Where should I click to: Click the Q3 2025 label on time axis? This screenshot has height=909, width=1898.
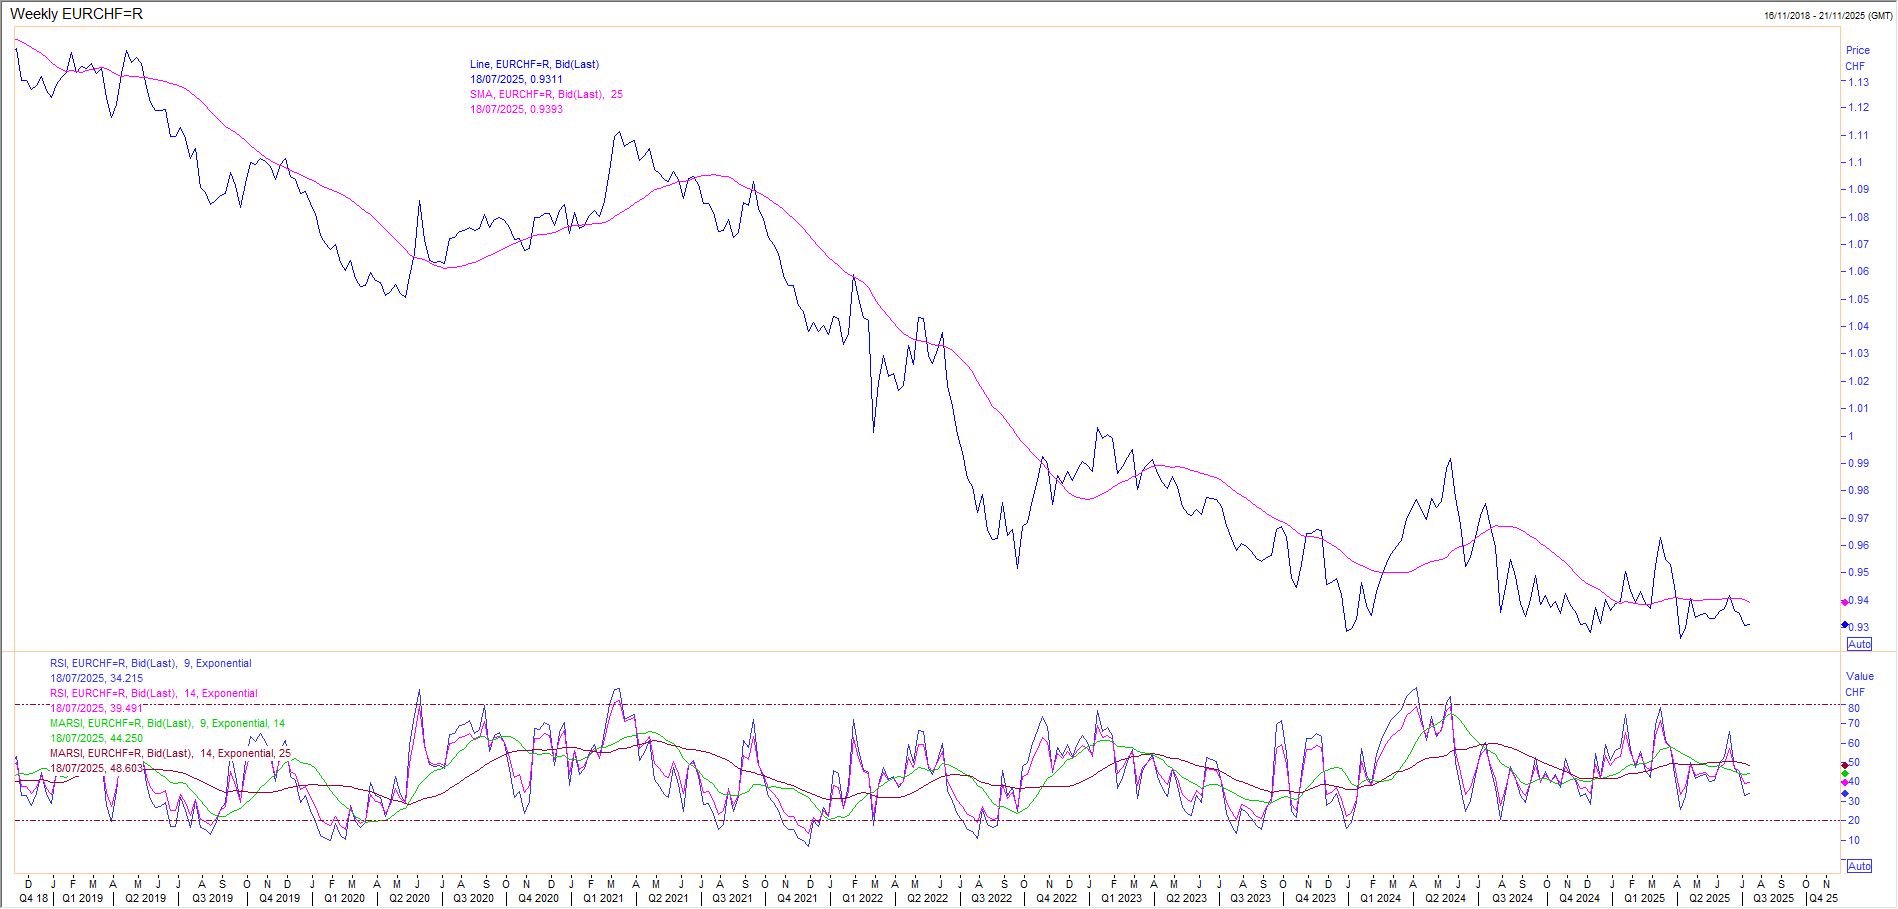pyautogui.click(x=1773, y=898)
